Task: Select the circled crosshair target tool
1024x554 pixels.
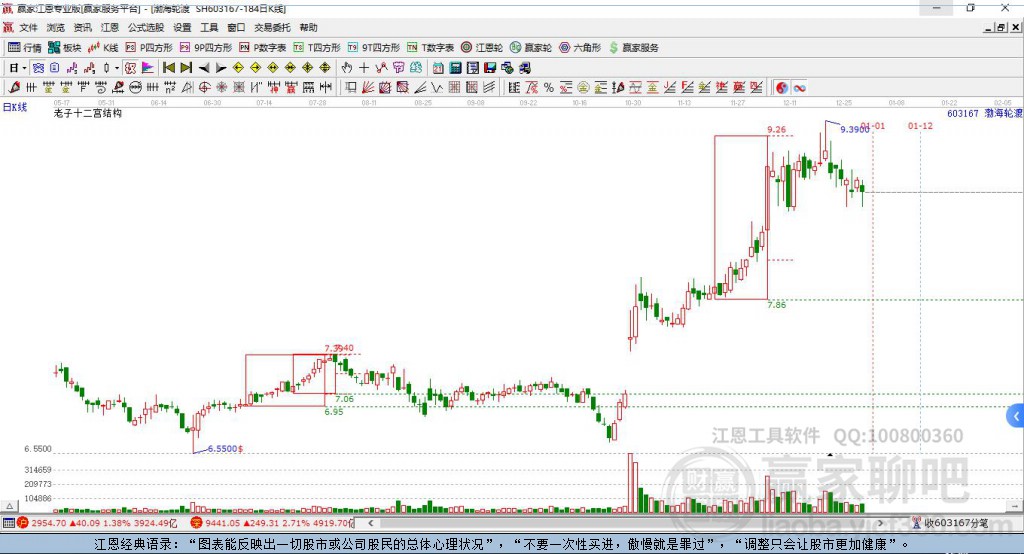Action: (x=204, y=87)
